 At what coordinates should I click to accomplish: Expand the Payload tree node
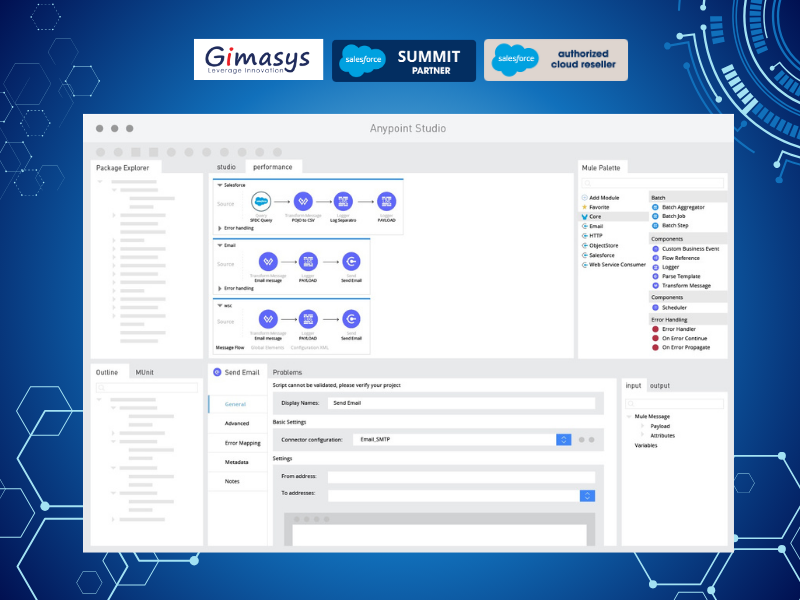pyautogui.click(x=641, y=426)
